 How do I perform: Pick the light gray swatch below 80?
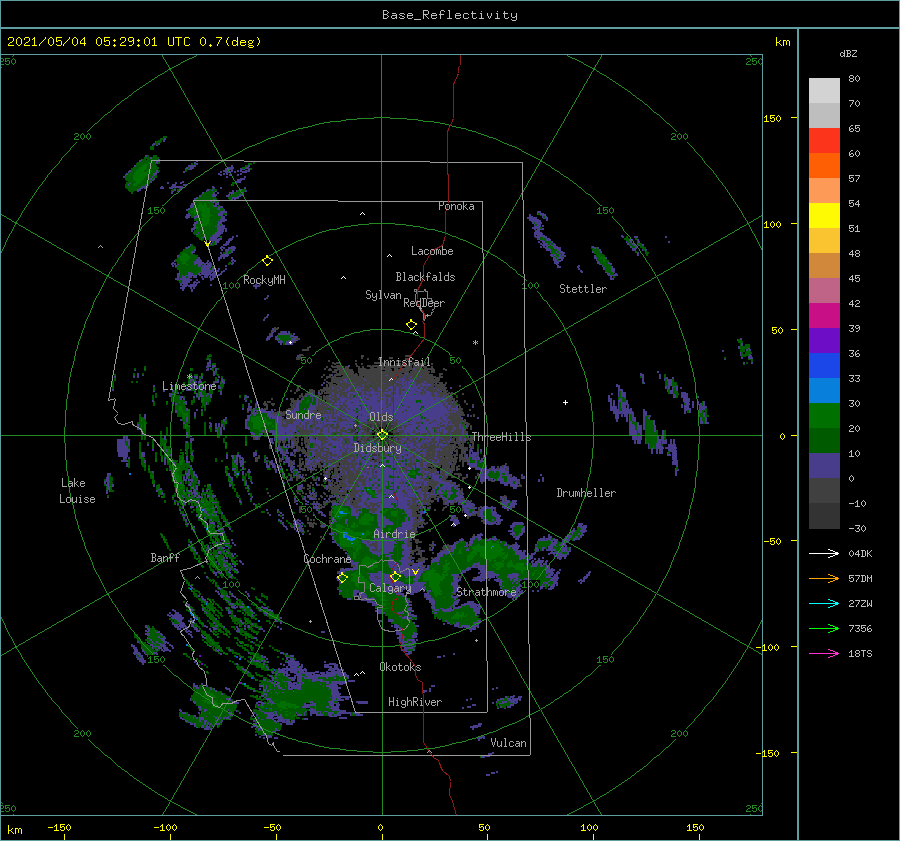(x=824, y=91)
